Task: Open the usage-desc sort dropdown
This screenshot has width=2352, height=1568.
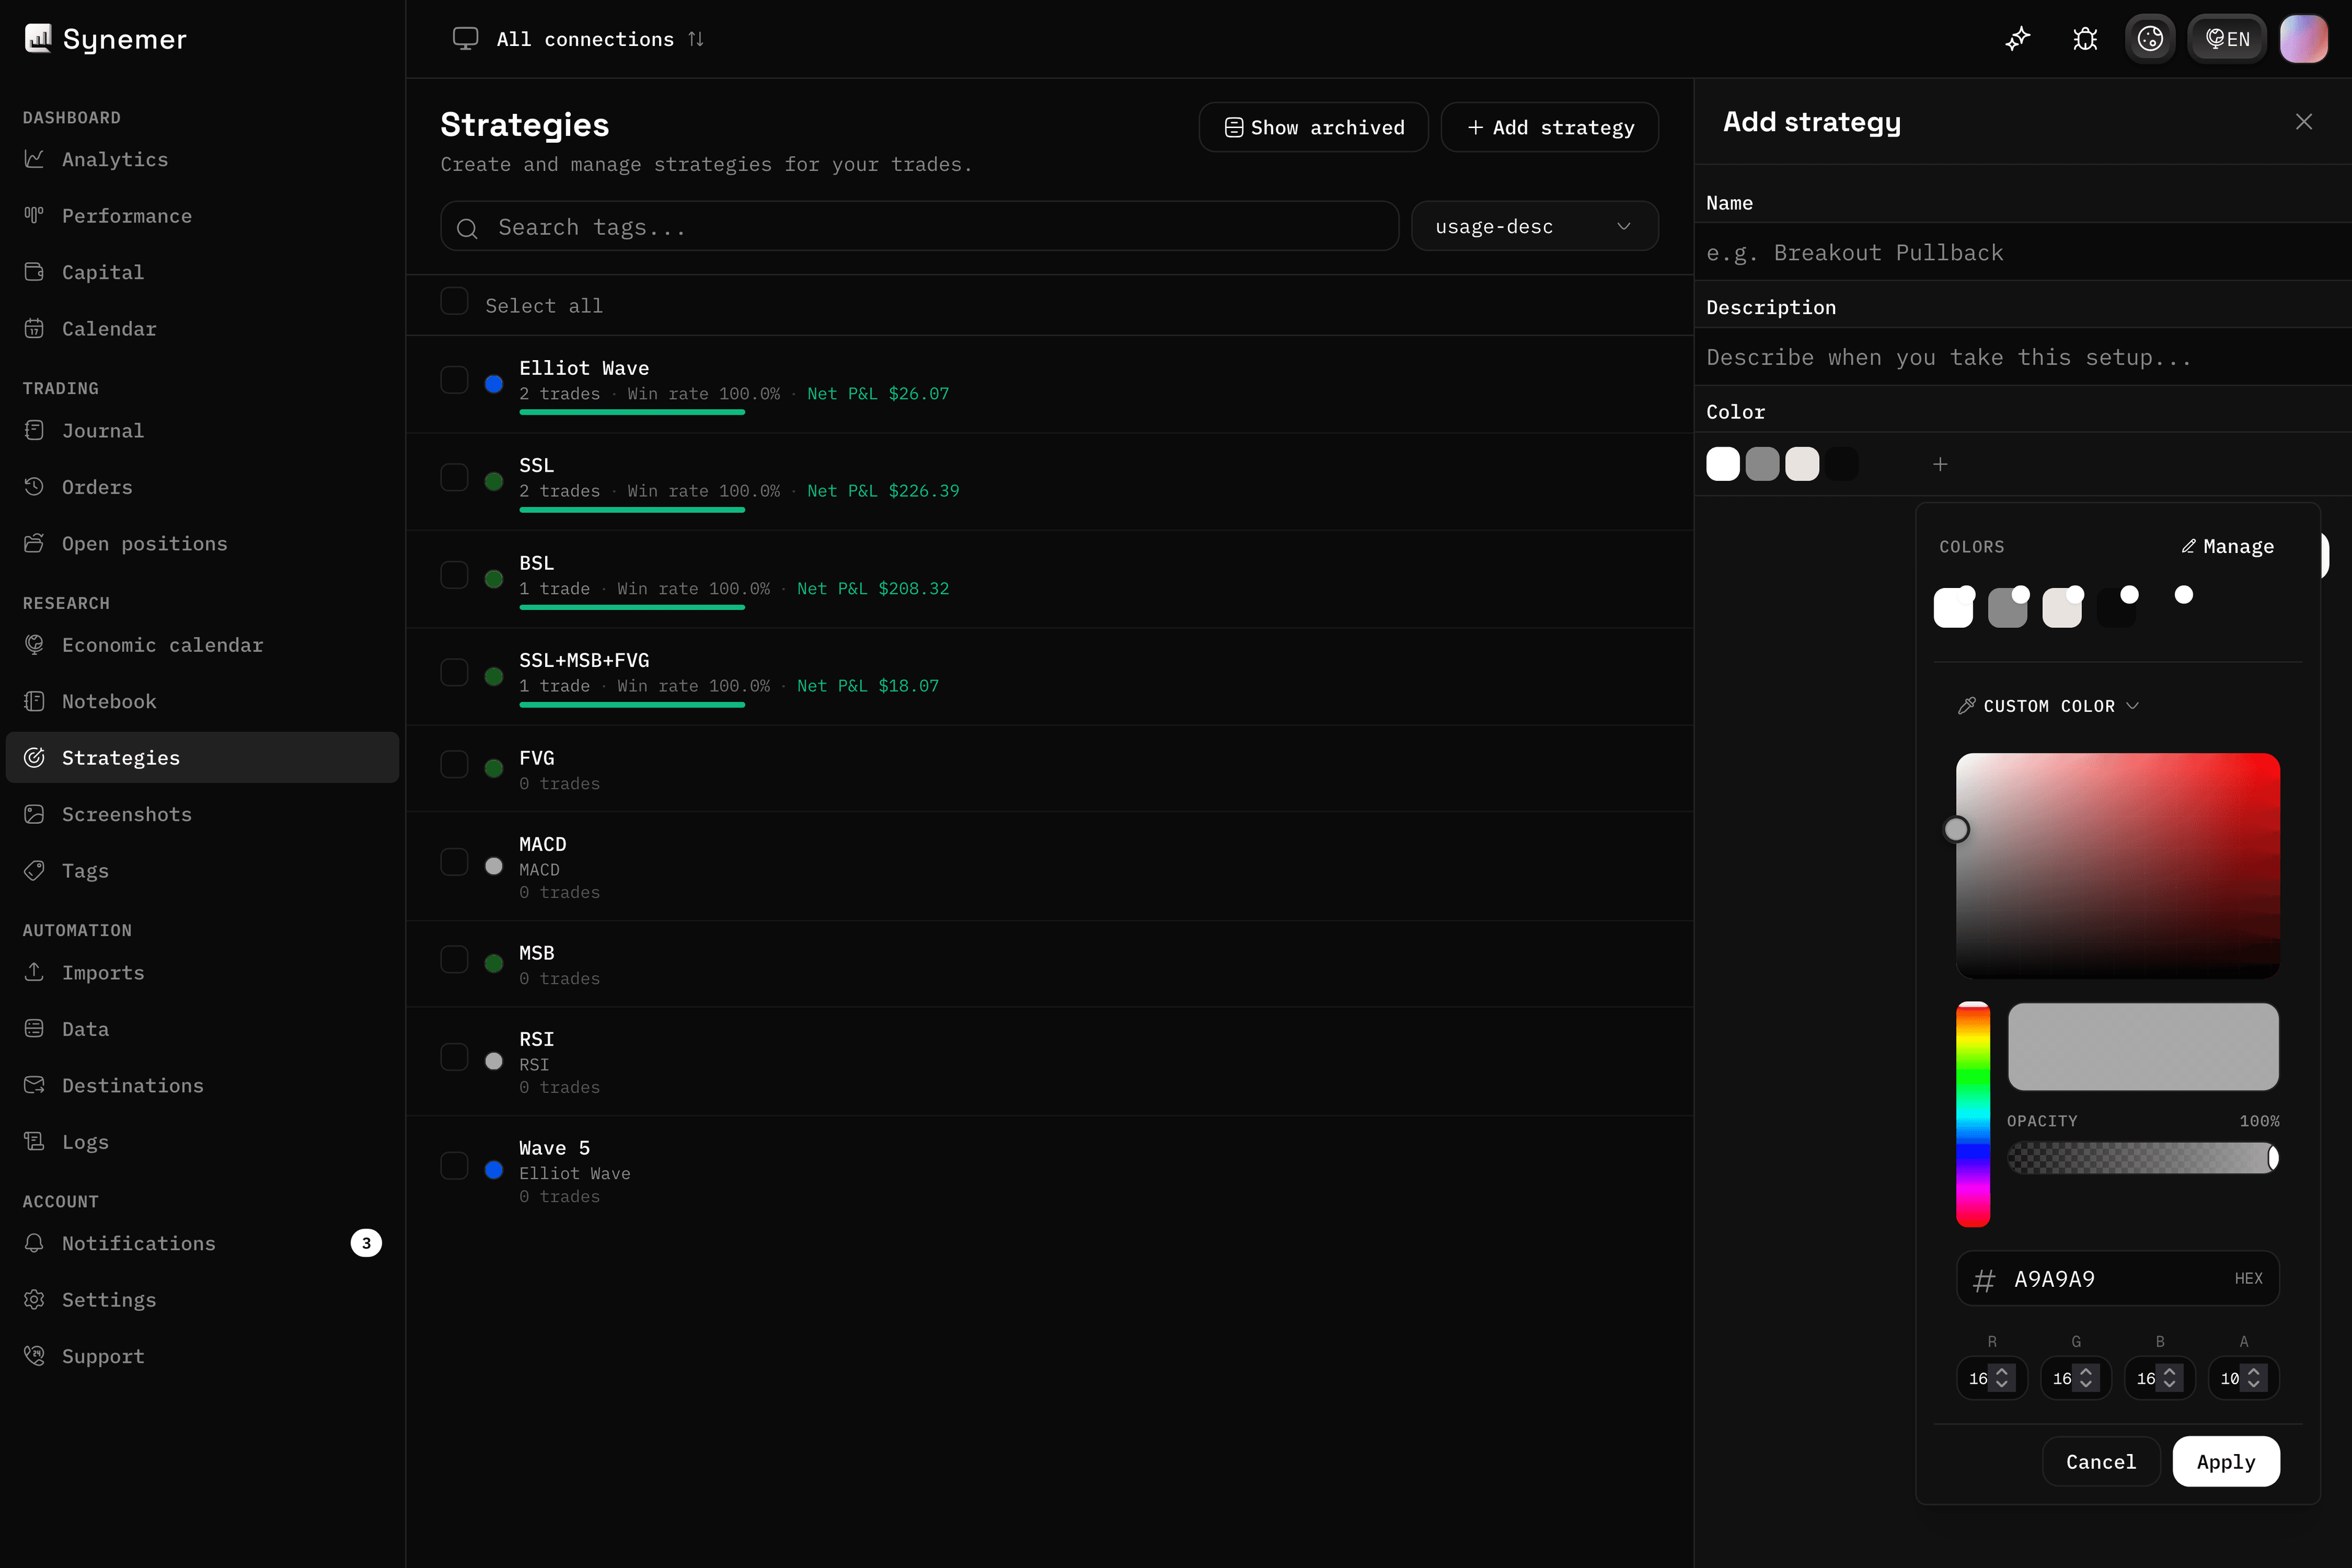Action: [x=1534, y=227]
